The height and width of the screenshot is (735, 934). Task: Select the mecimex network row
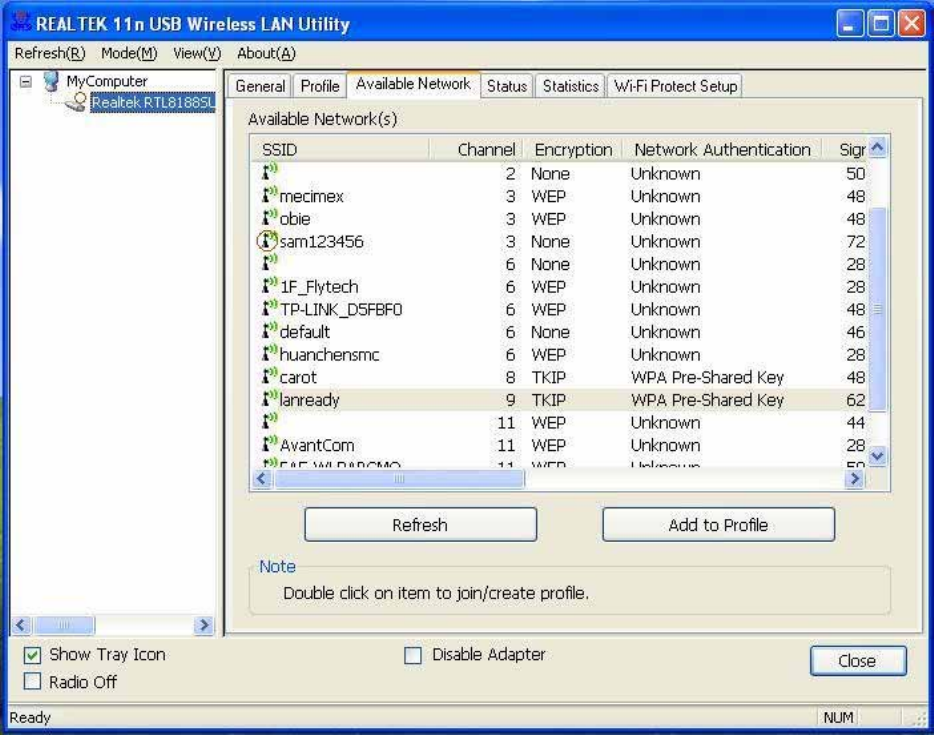(559, 196)
